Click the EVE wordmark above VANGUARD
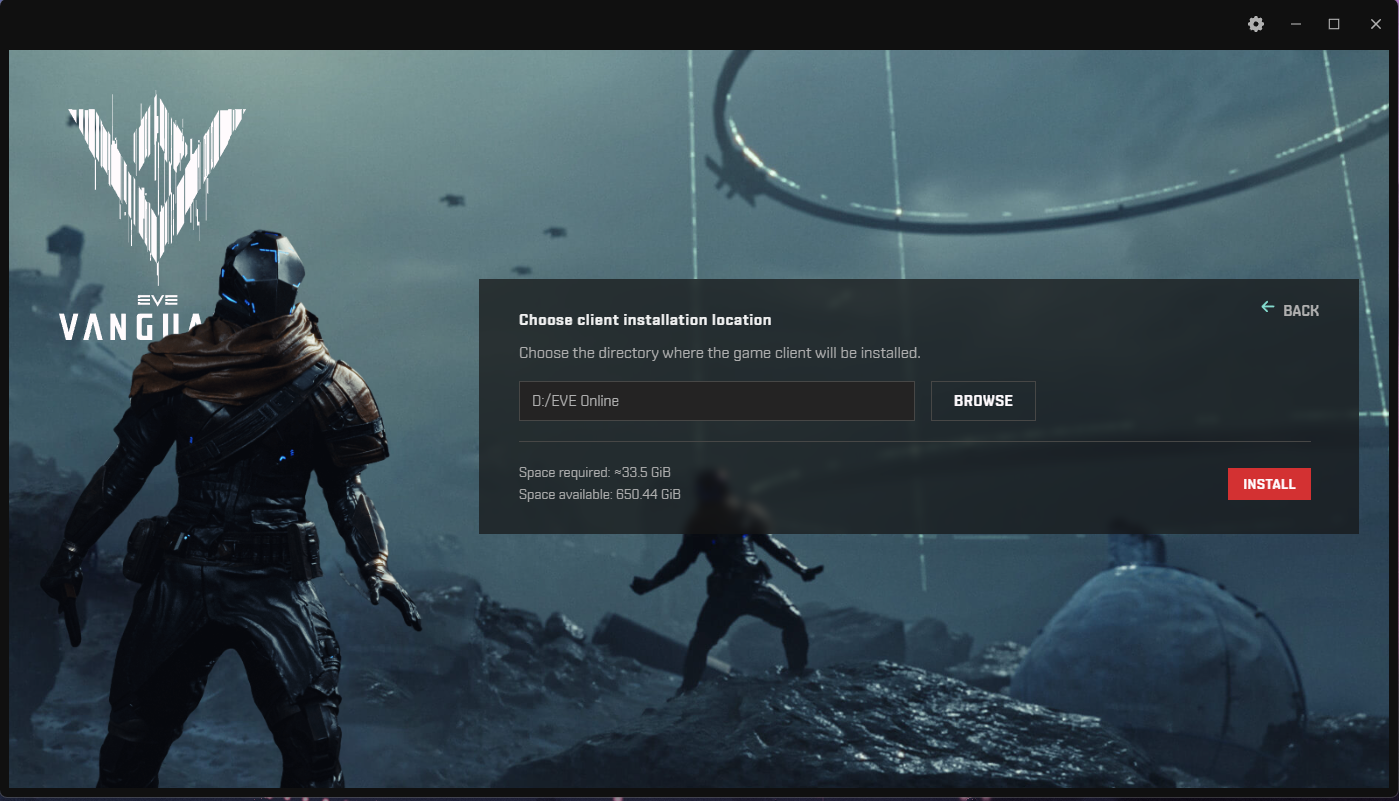The width and height of the screenshot is (1399, 801). click(157, 300)
